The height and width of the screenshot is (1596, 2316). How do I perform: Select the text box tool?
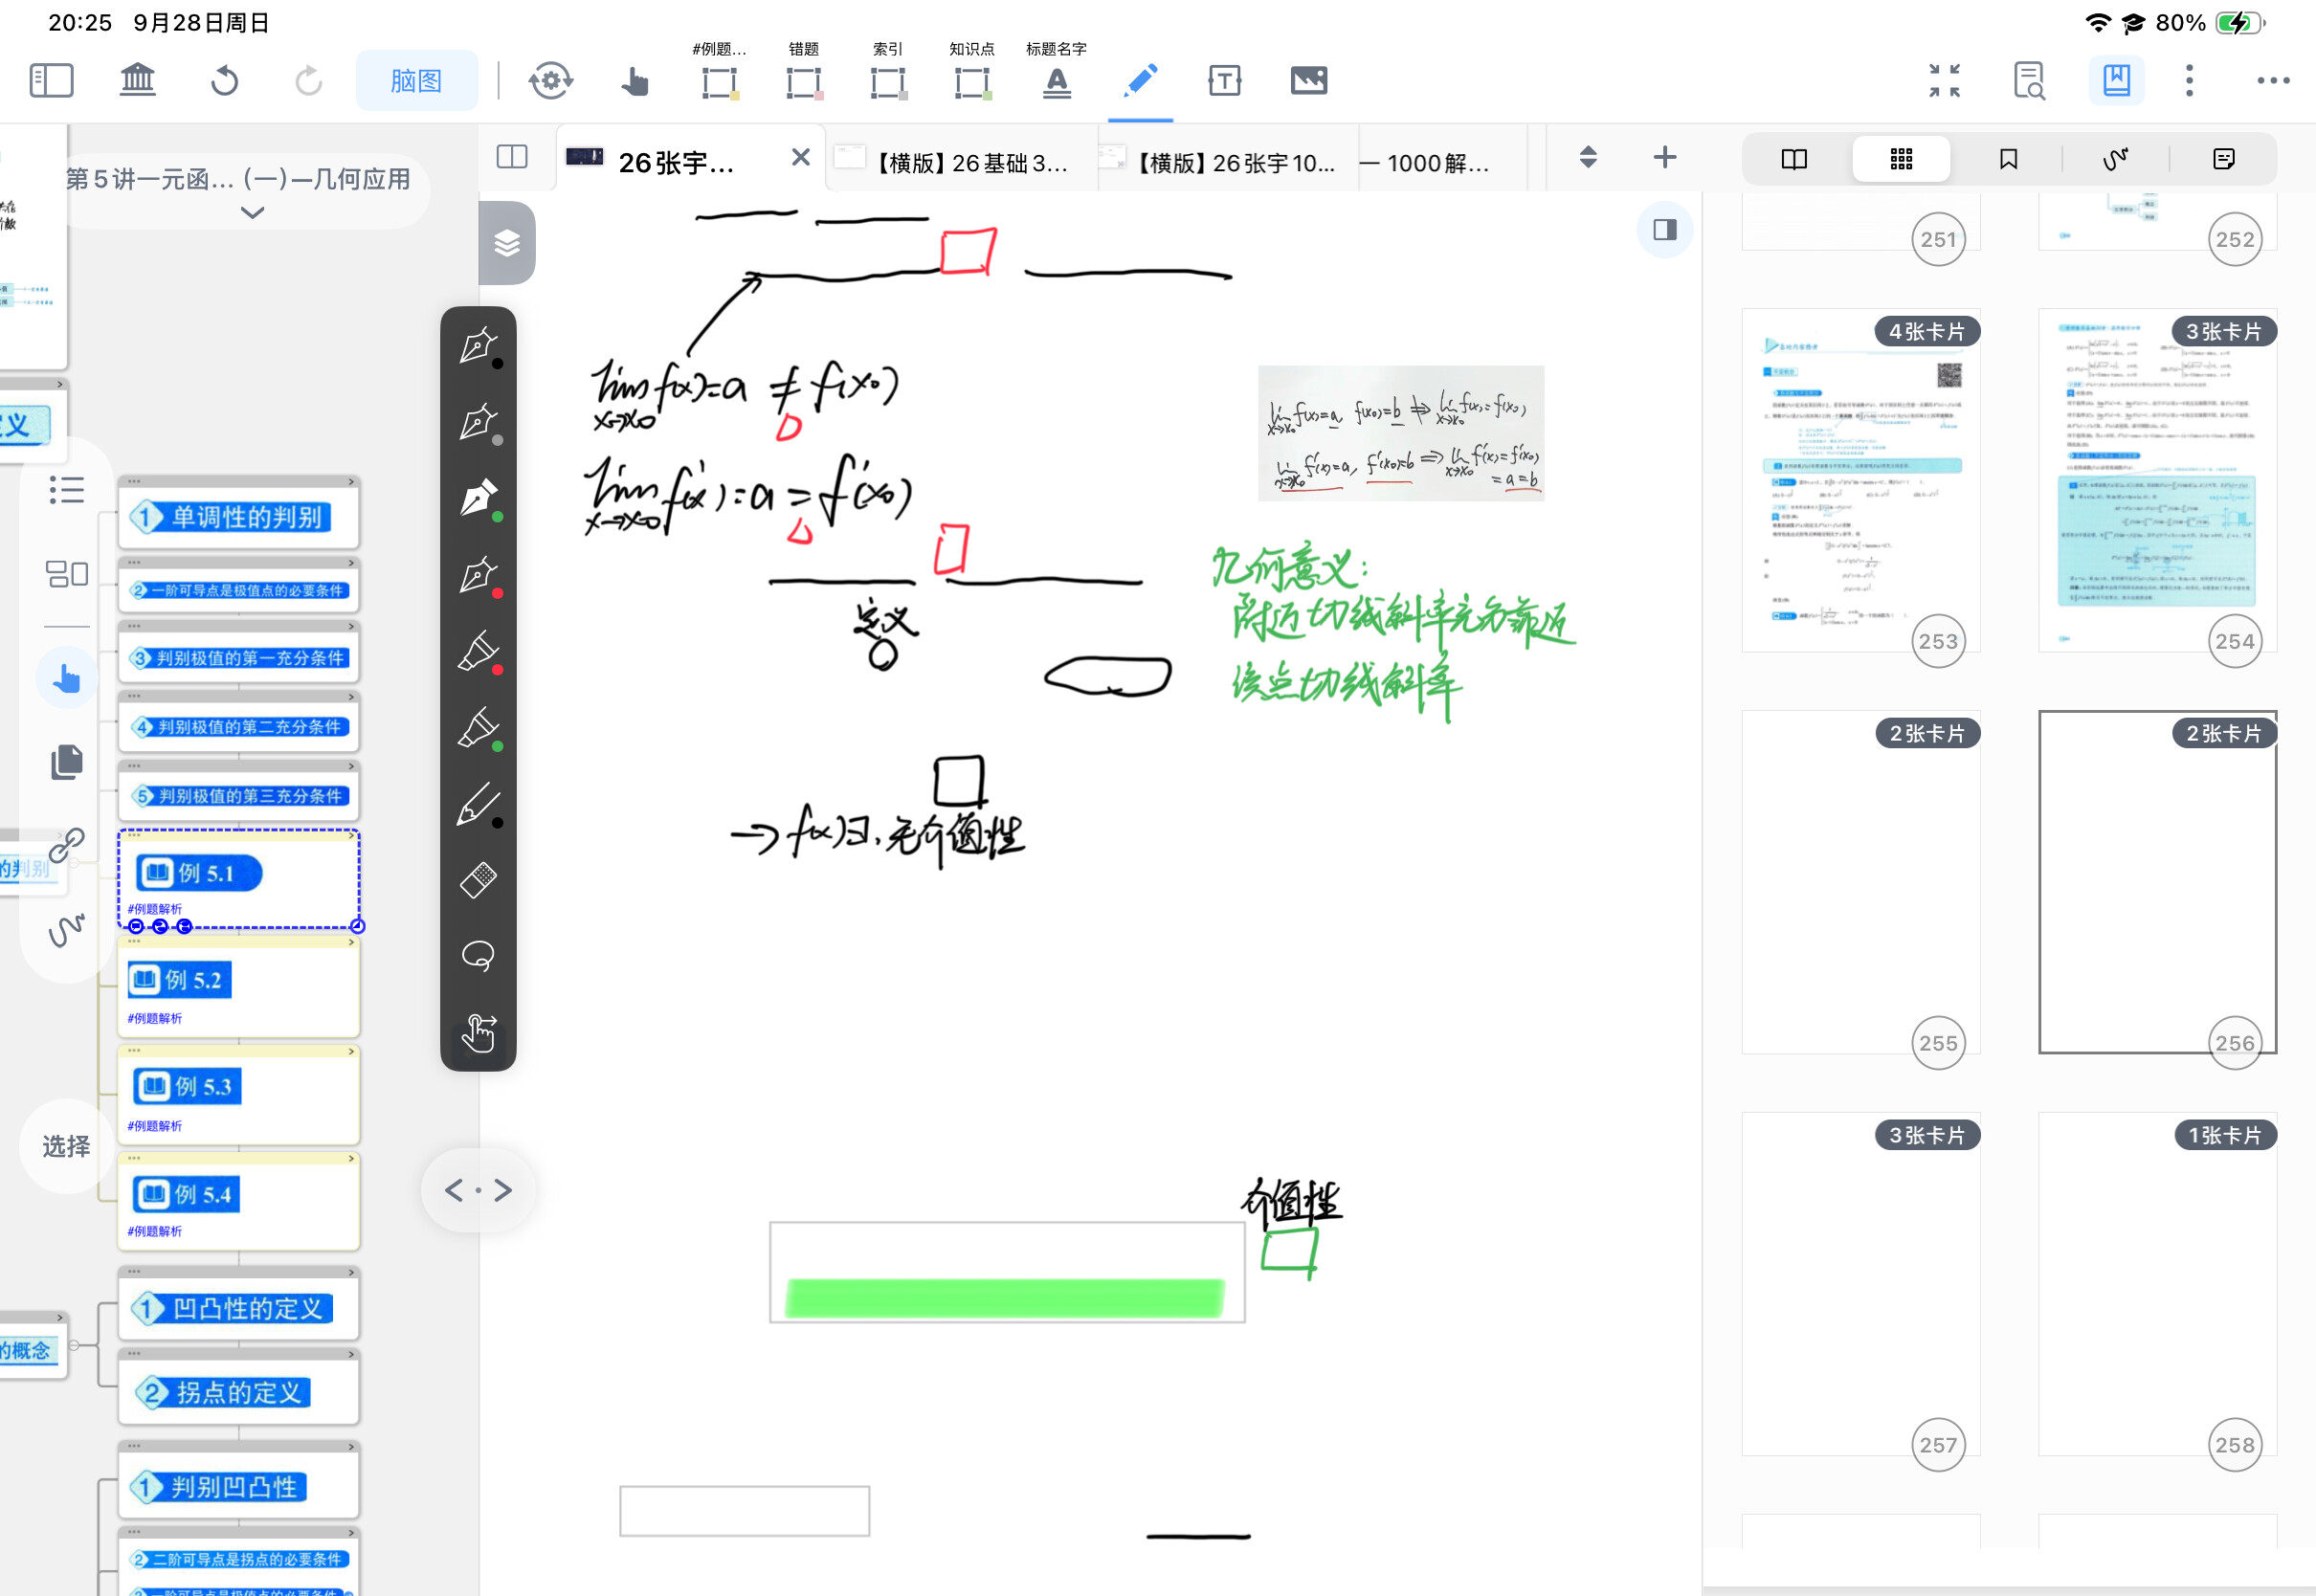(x=1224, y=81)
